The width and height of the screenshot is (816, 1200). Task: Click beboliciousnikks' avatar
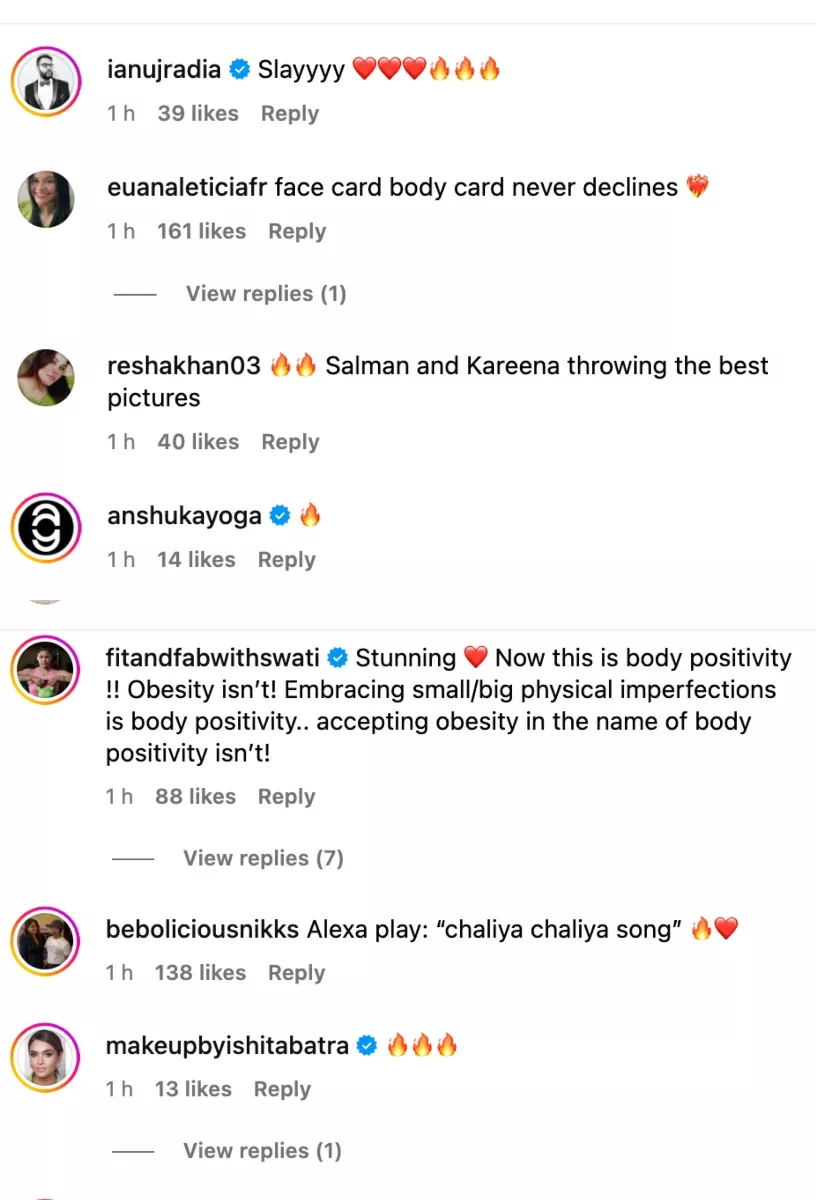click(x=46, y=941)
